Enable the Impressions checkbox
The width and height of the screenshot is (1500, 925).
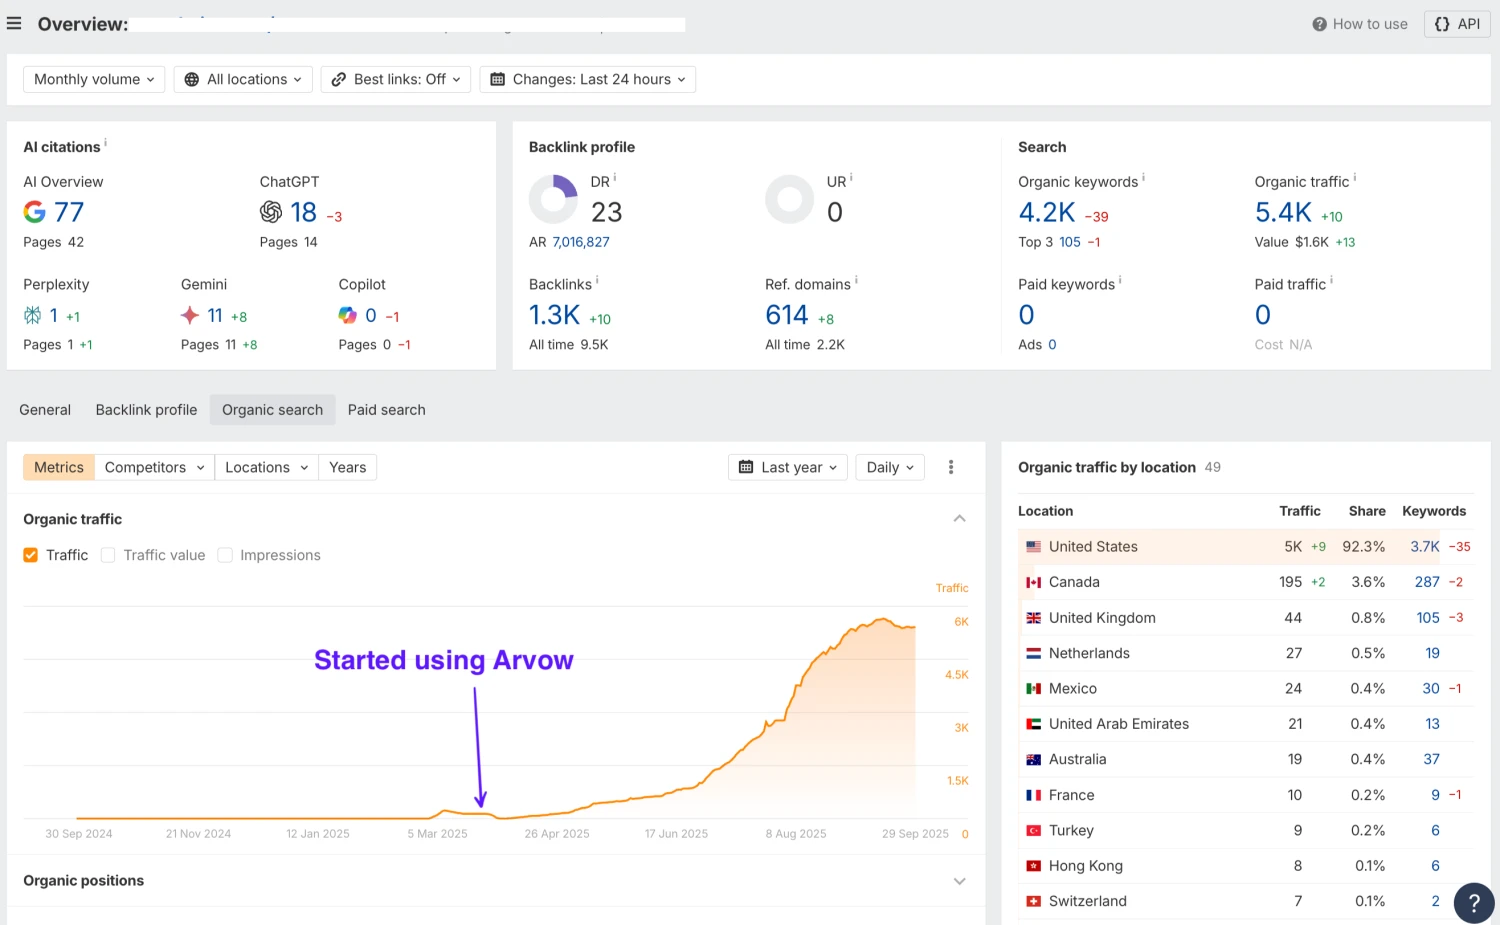click(x=225, y=555)
